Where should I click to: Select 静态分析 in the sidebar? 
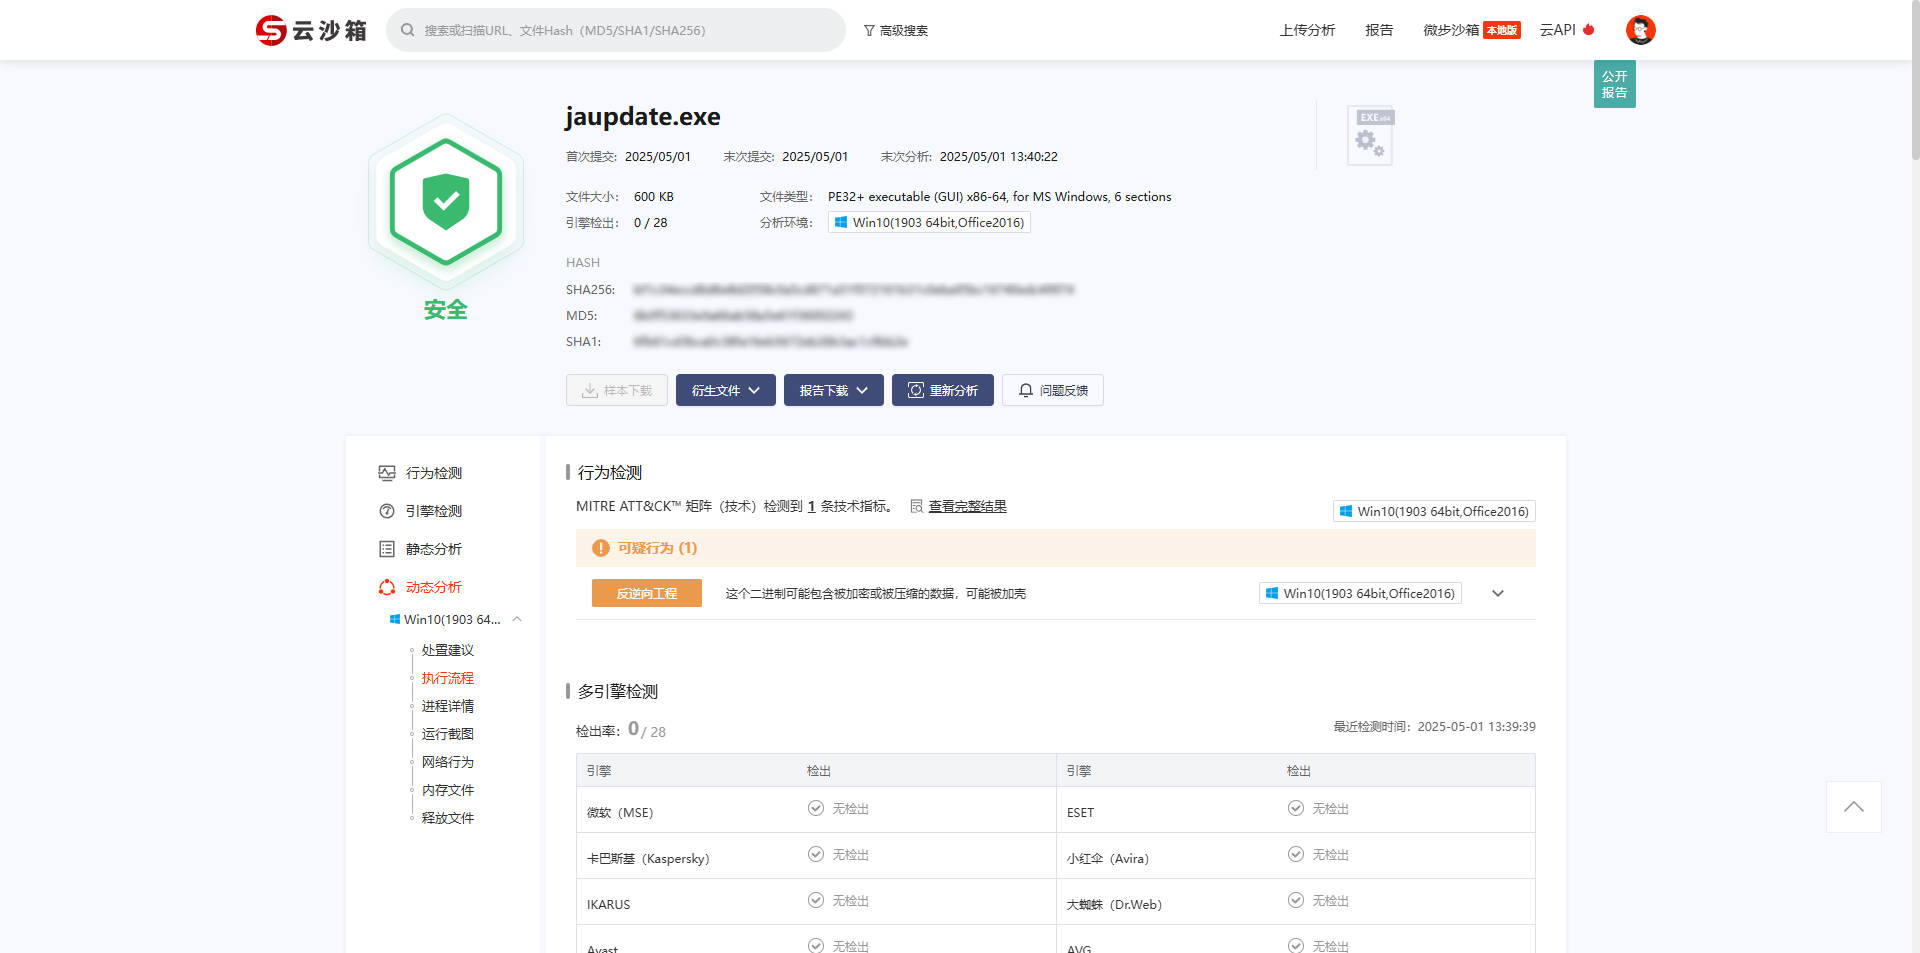(x=434, y=549)
